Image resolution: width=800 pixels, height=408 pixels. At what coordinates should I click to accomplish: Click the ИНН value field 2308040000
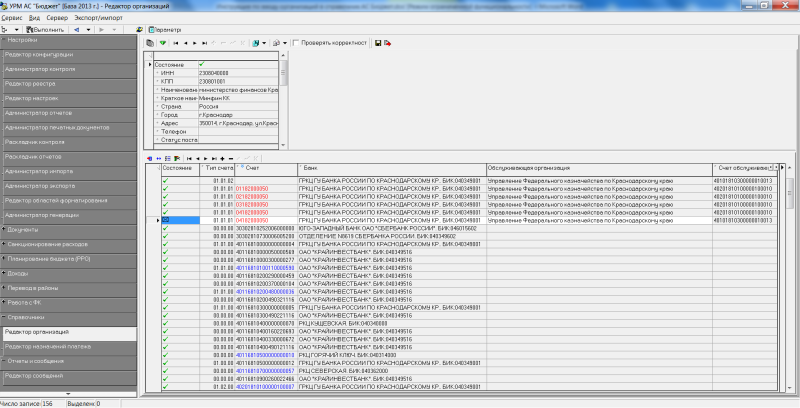pos(238,73)
